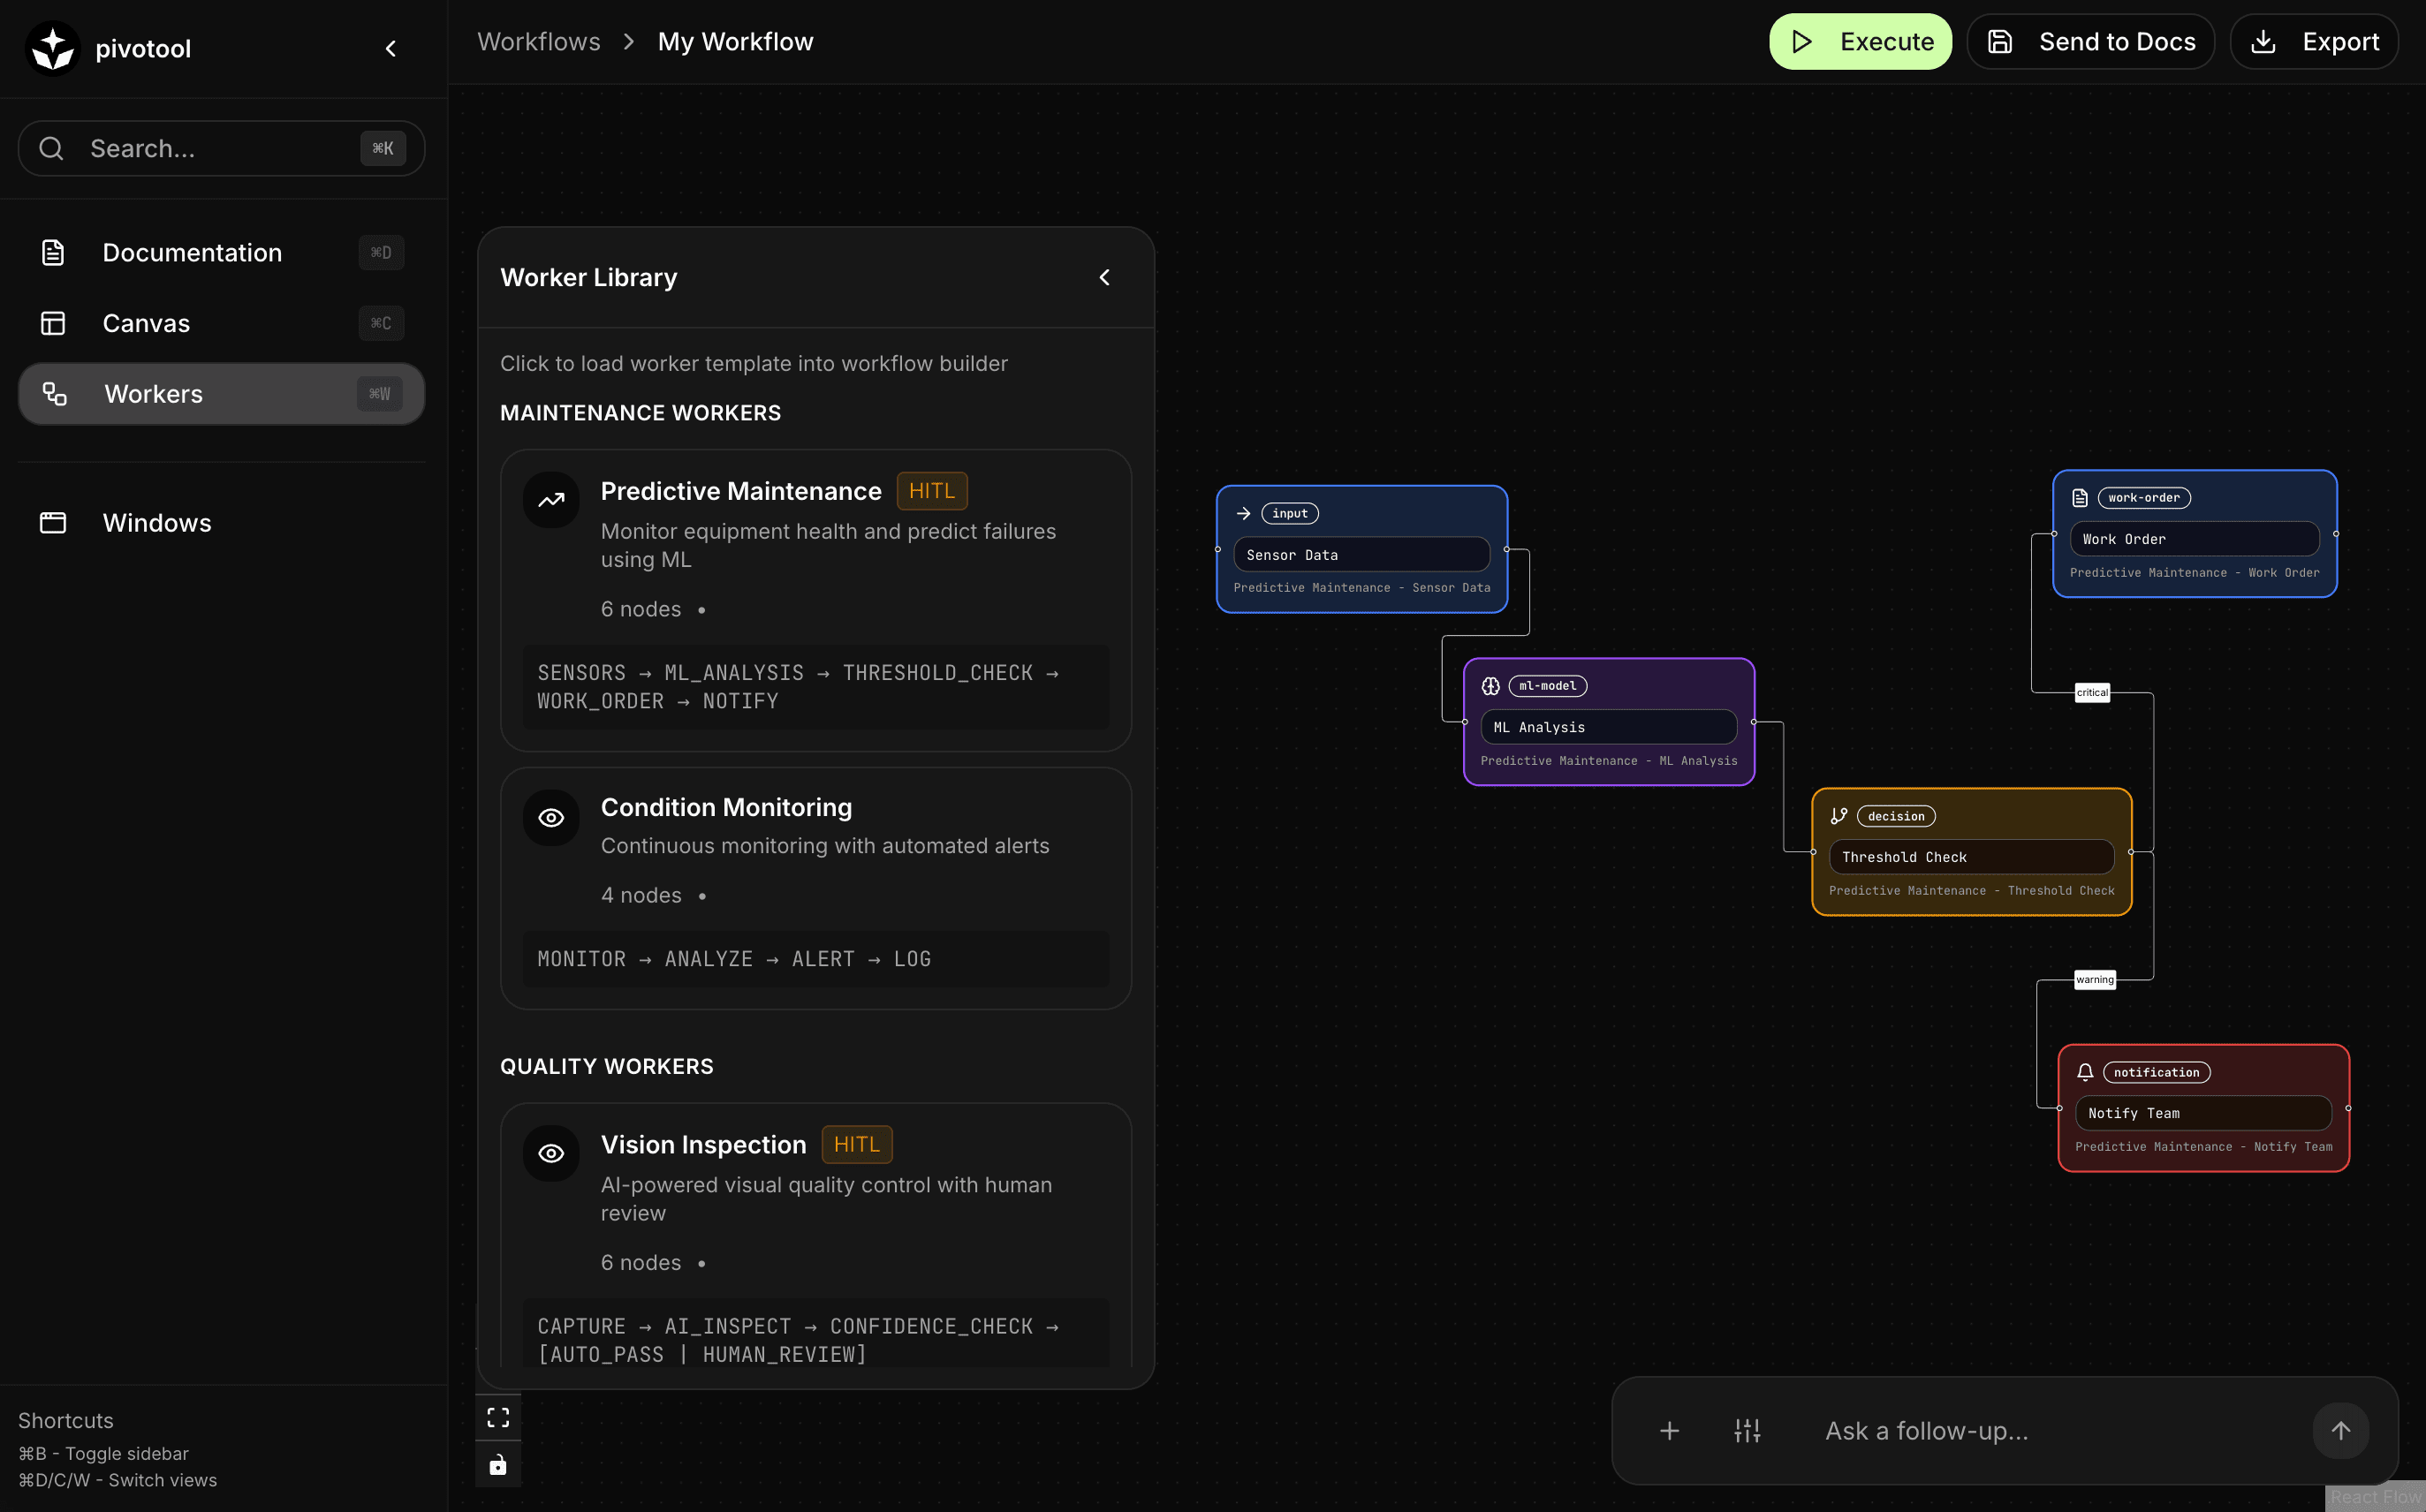
Task: Collapse the sidebar with the chevron arrow
Action: coord(391,48)
